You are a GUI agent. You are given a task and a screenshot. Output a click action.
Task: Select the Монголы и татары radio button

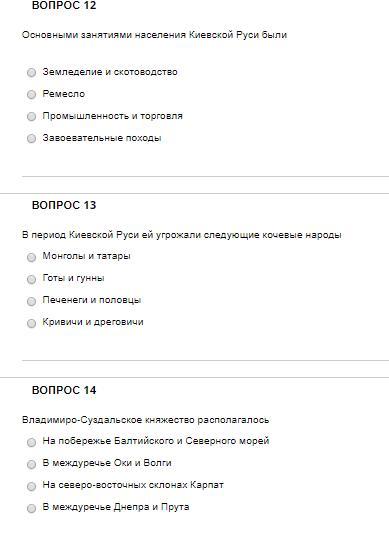point(31,257)
